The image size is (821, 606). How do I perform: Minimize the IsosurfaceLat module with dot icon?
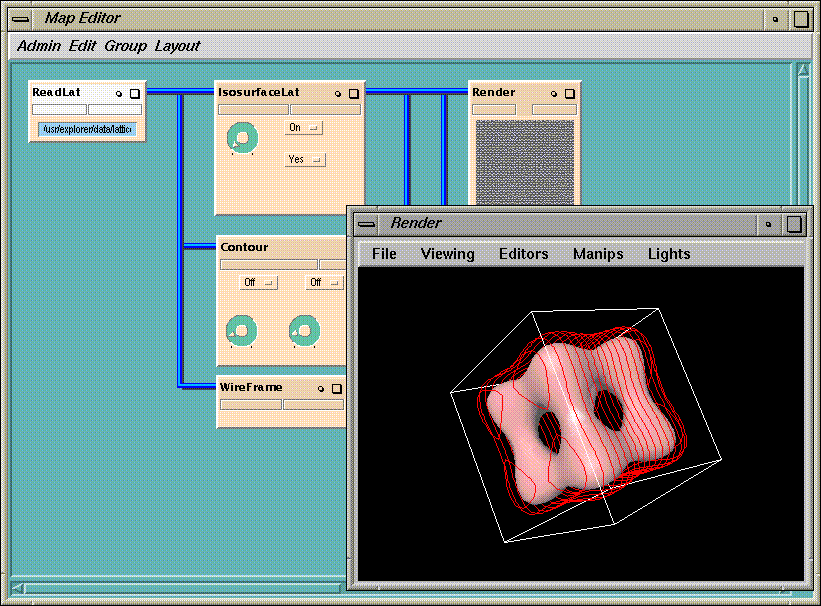click(338, 93)
